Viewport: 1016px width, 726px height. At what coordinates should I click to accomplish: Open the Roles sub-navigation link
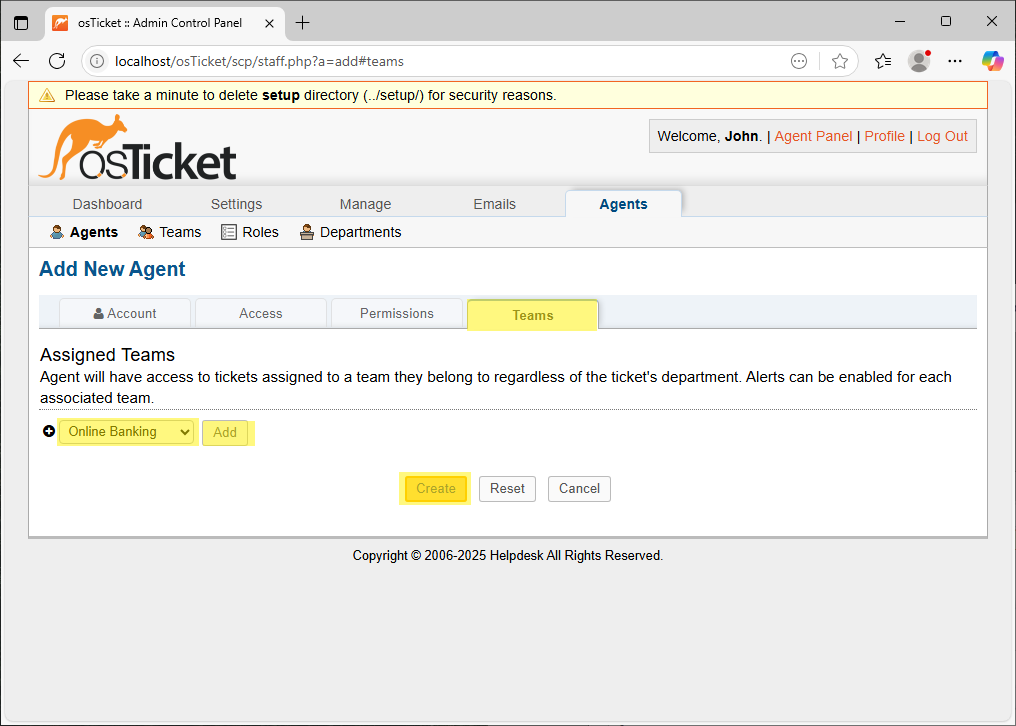tap(260, 232)
